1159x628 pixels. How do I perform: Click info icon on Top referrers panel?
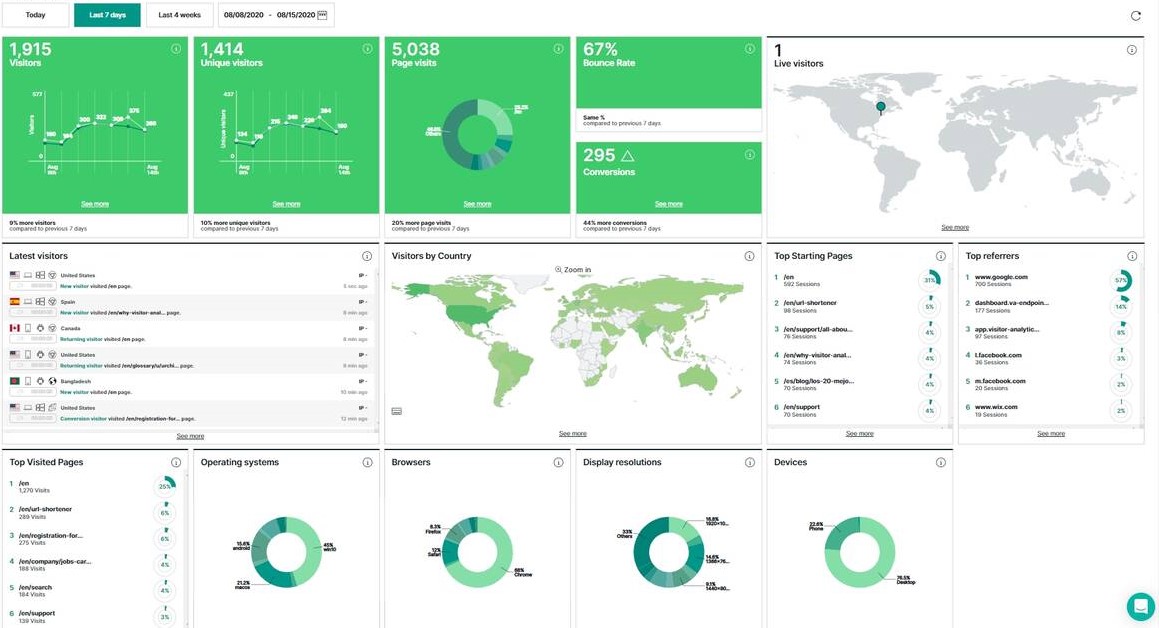1132,256
